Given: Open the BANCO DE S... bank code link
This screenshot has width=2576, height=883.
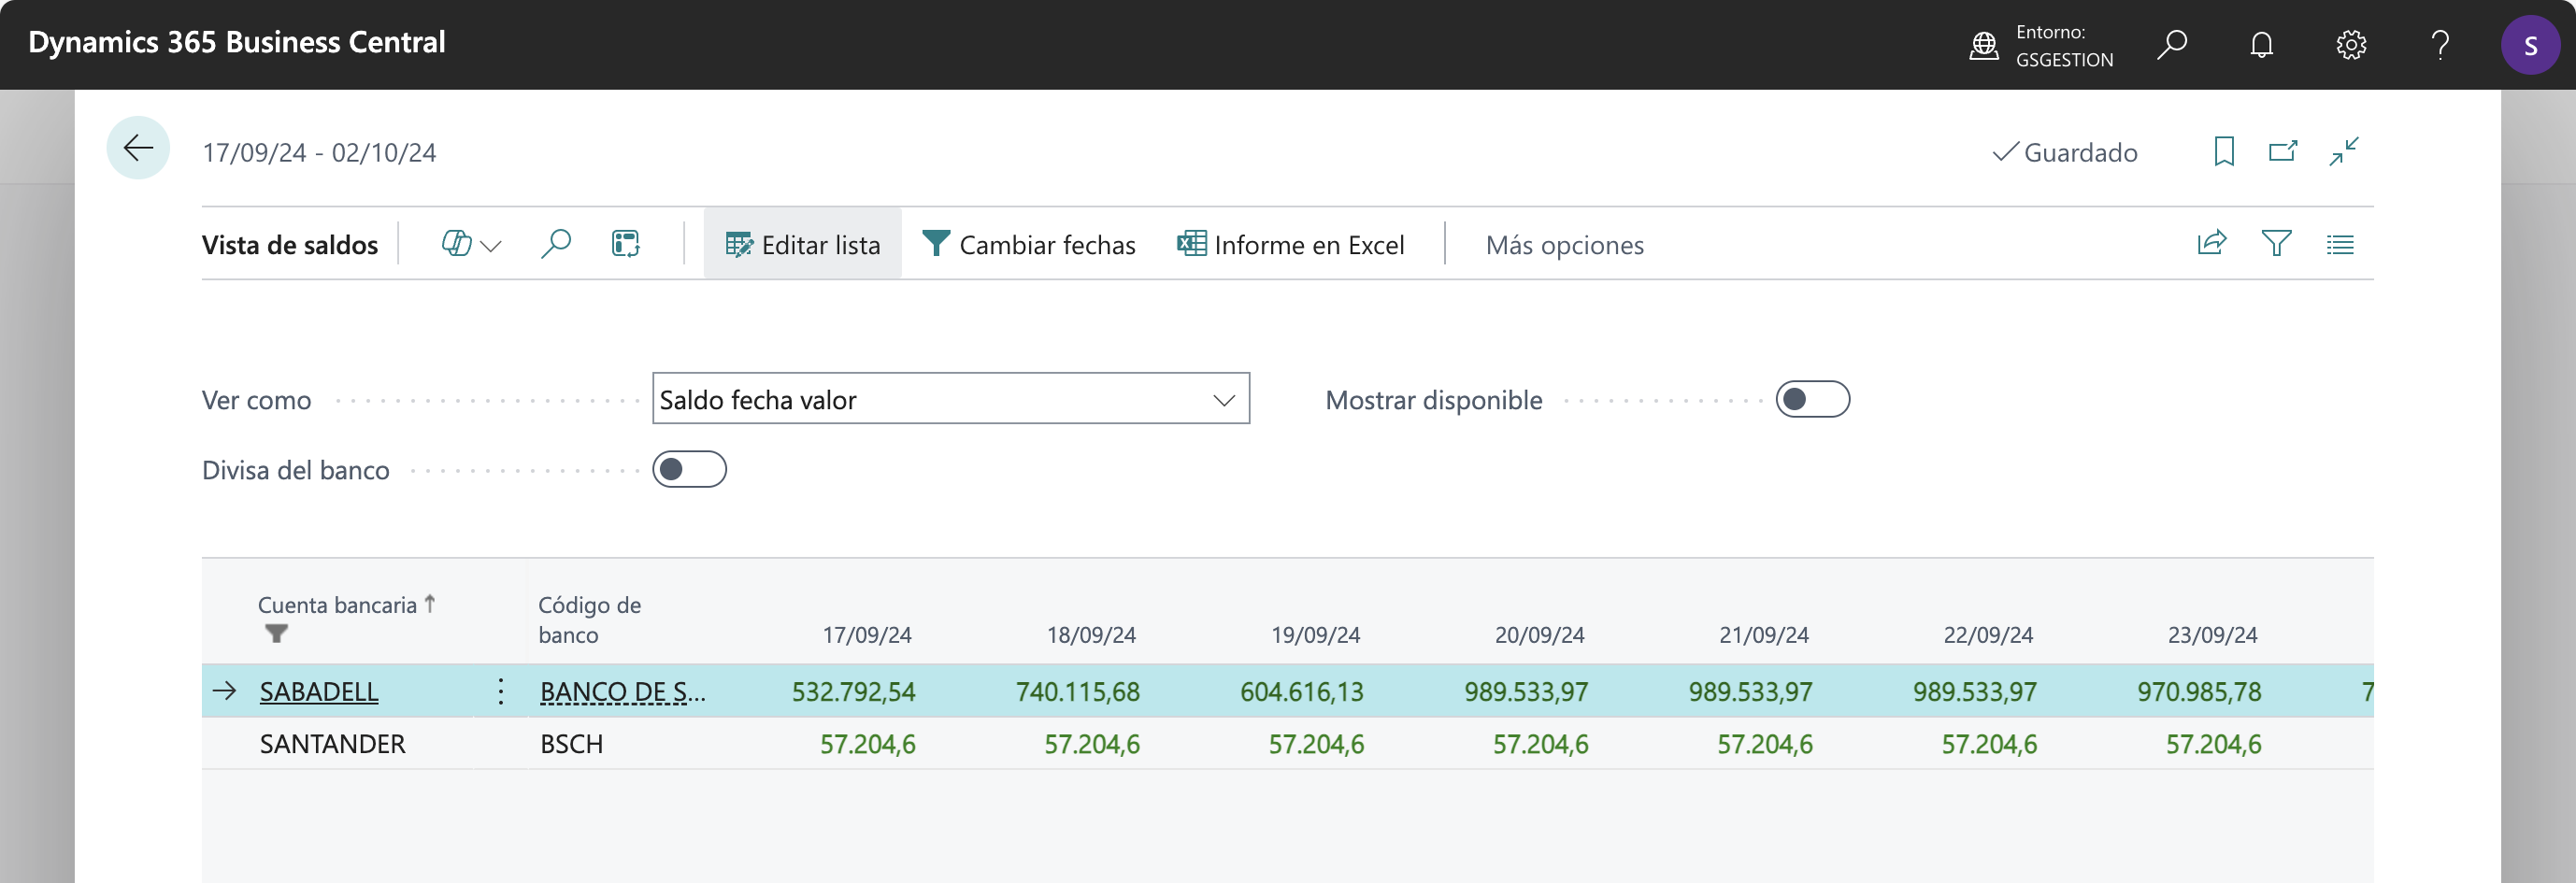Looking at the screenshot, I should (622, 691).
